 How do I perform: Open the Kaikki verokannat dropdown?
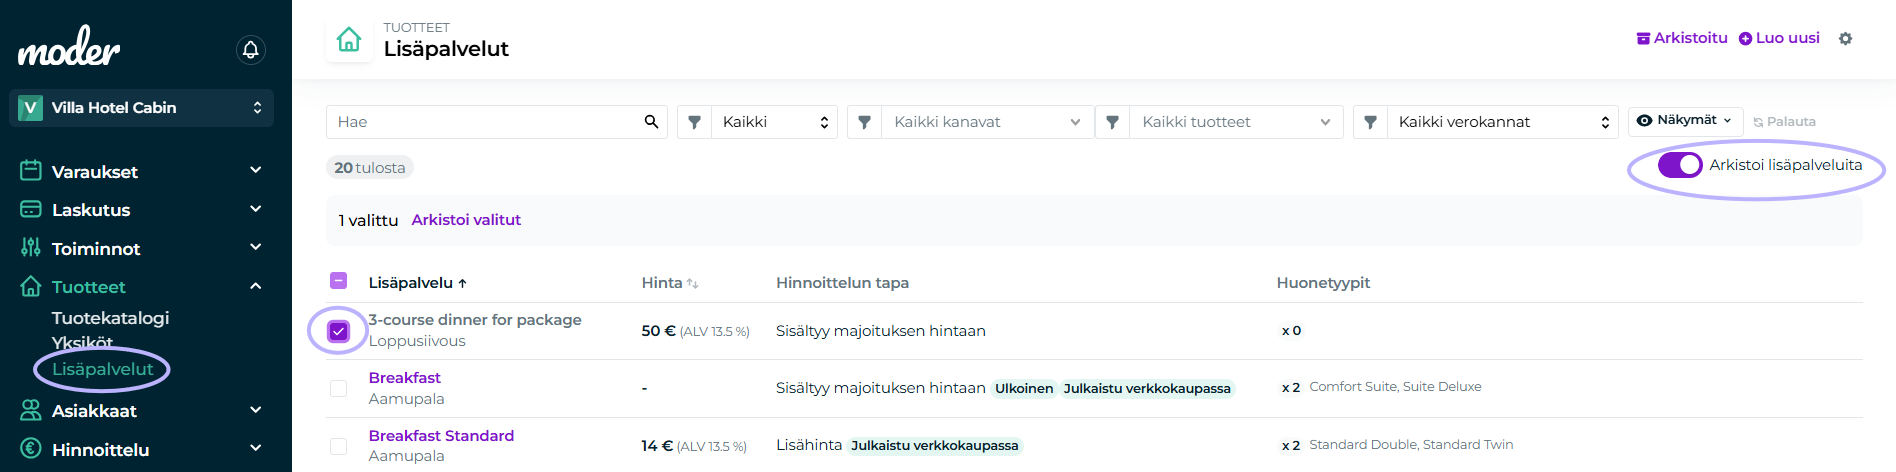(x=1502, y=122)
